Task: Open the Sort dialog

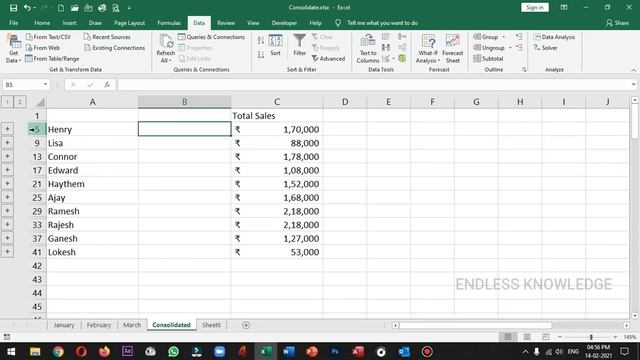Action: click(275, 45)
